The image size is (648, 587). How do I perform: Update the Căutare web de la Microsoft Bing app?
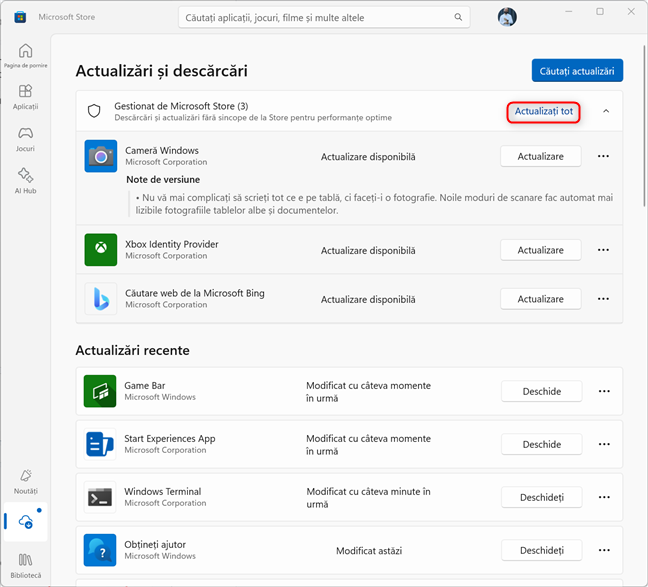tap(540, 299)
